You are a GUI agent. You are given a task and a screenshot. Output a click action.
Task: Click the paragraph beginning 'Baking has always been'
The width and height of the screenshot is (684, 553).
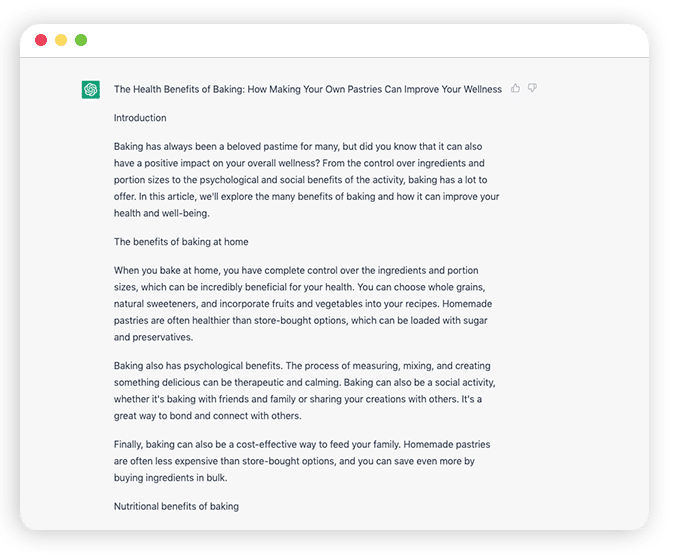point(306,180)
